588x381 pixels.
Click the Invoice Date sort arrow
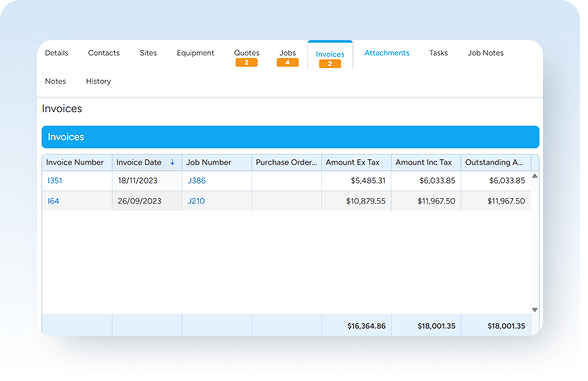(x=172, y=162)
